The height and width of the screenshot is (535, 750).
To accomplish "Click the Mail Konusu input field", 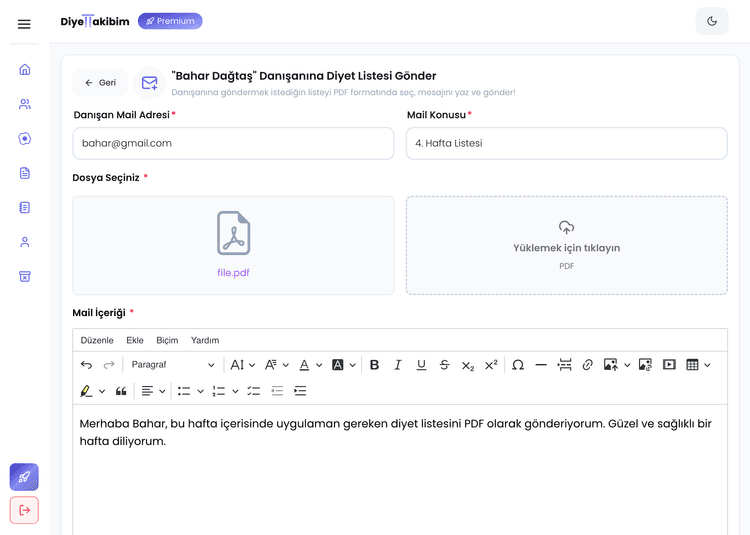I will pyautogui.click(x=566, y=143).
